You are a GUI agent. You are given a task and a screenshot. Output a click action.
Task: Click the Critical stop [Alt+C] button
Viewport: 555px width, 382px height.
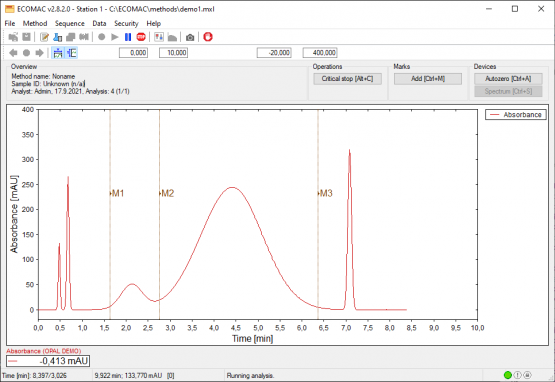click(x=347, y=79)
